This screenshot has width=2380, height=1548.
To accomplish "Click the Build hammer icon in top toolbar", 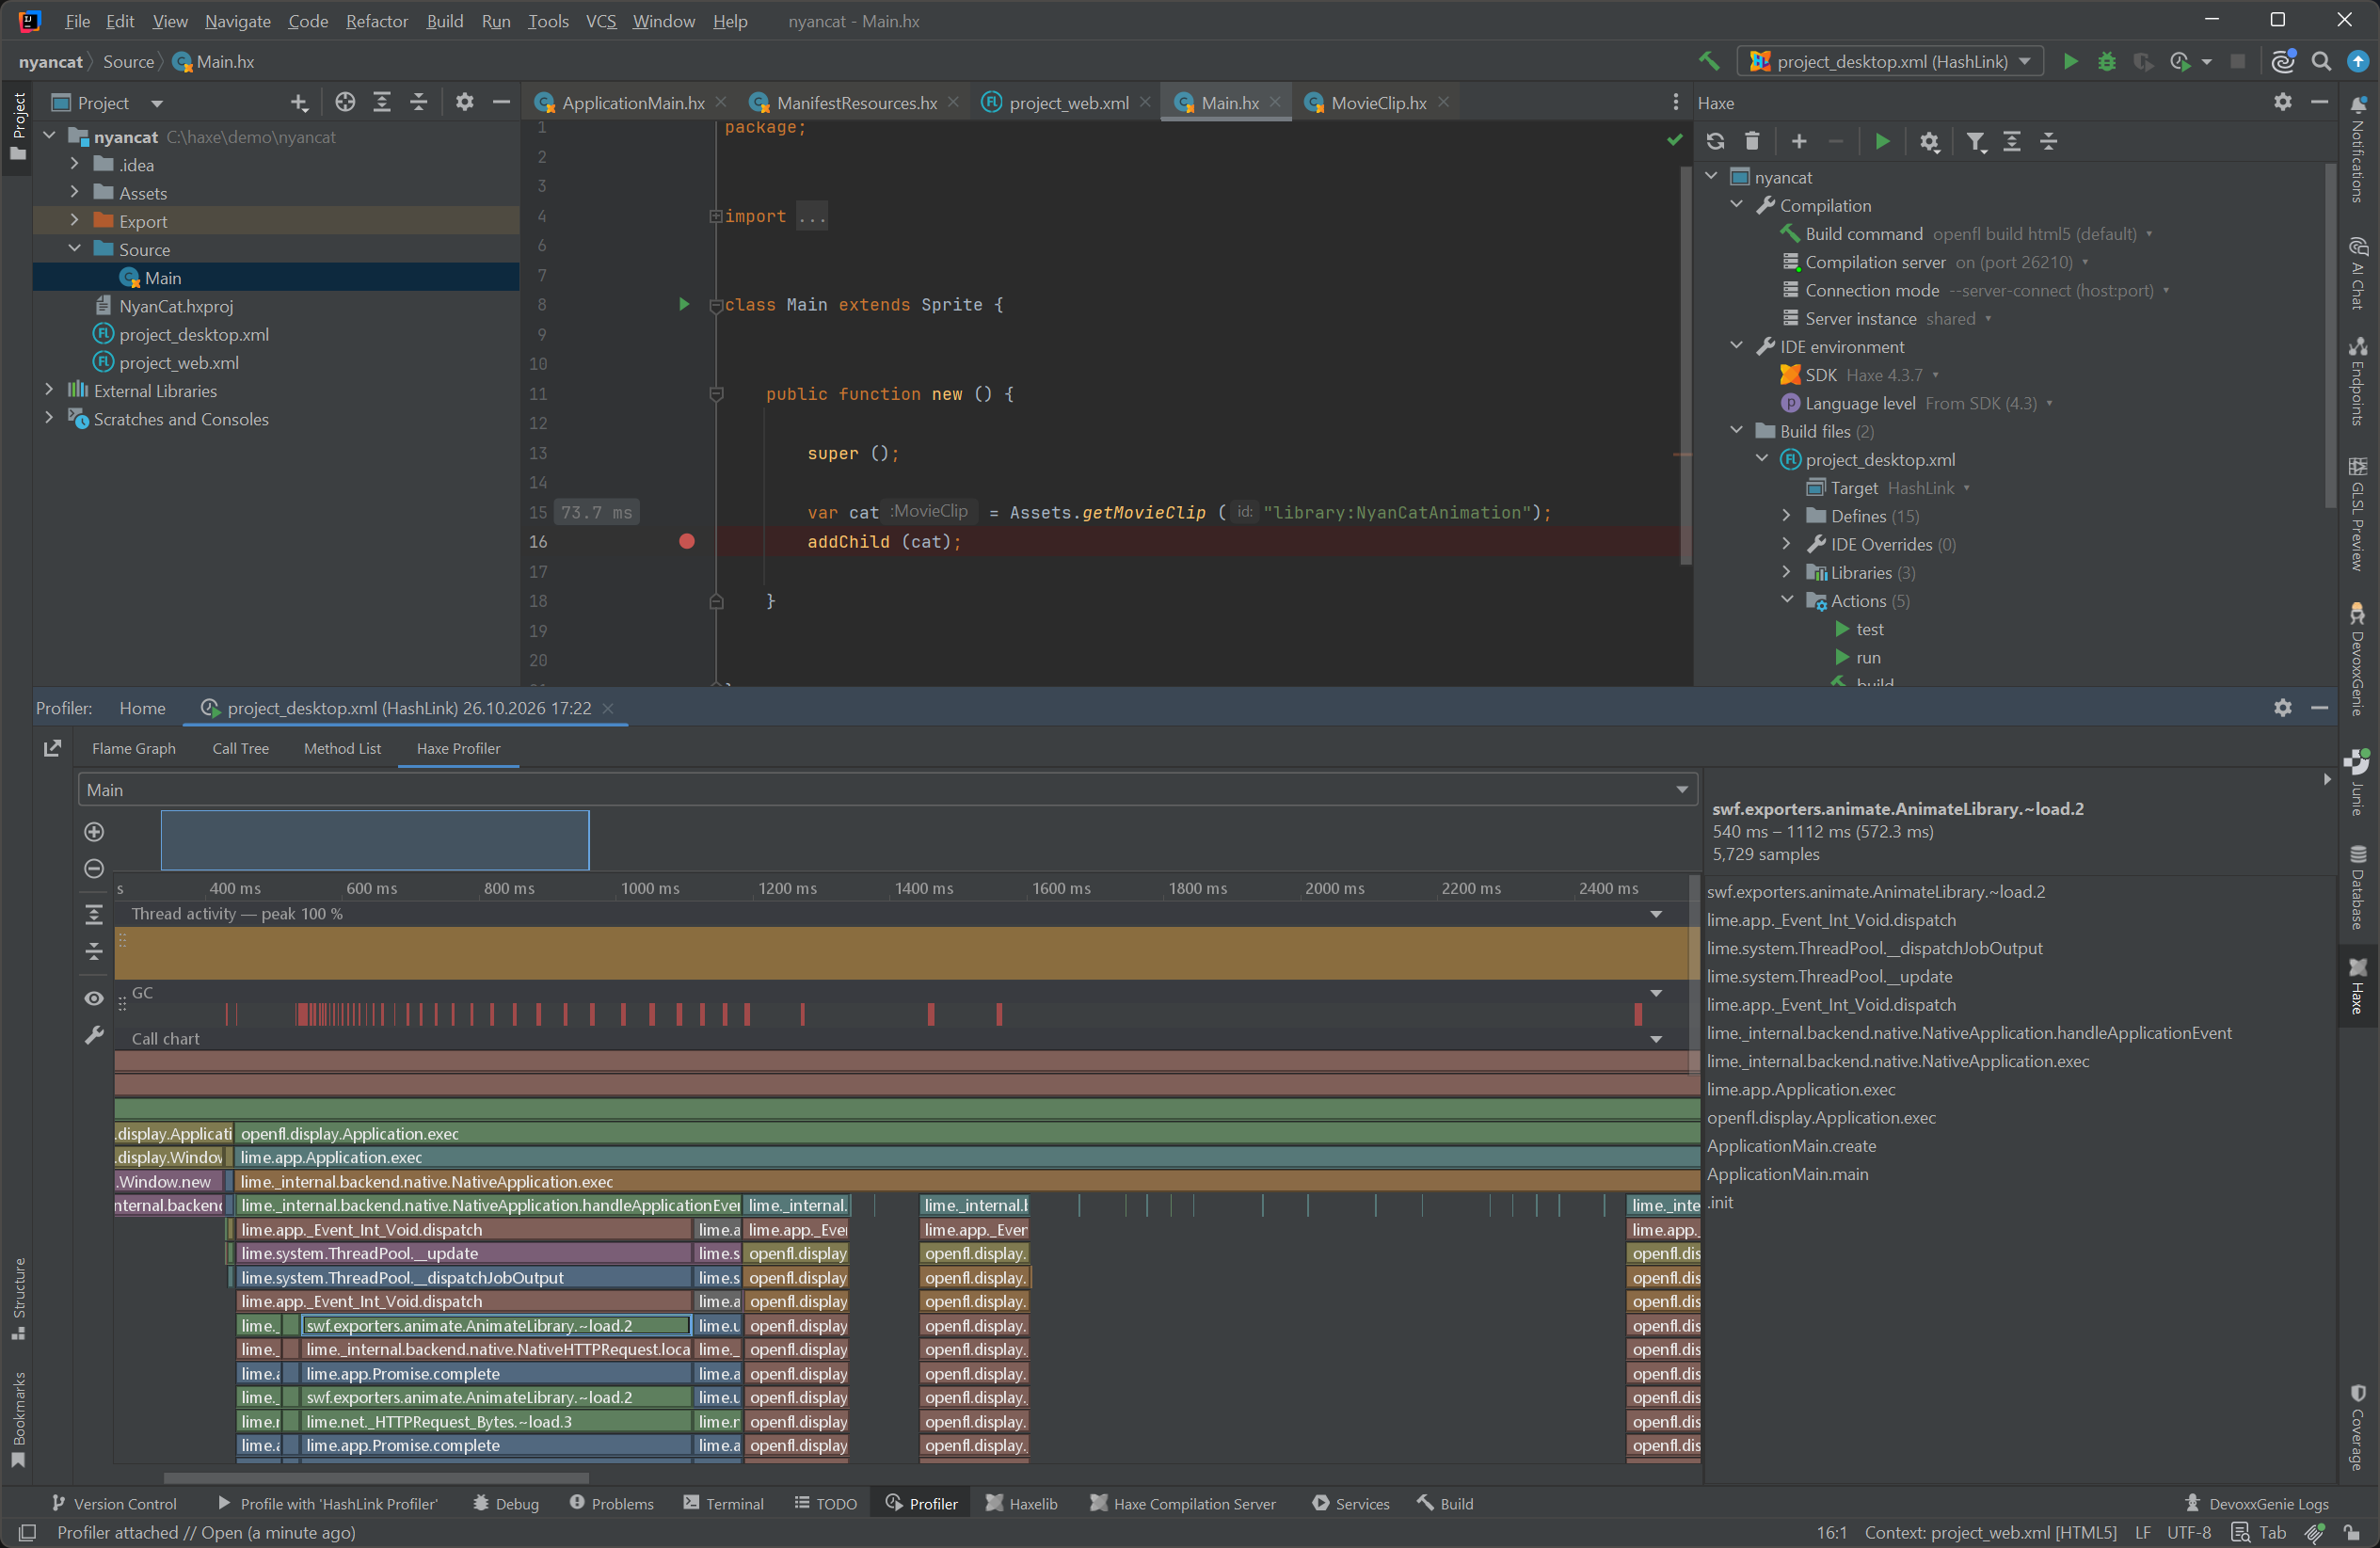I will point(1709,62).
